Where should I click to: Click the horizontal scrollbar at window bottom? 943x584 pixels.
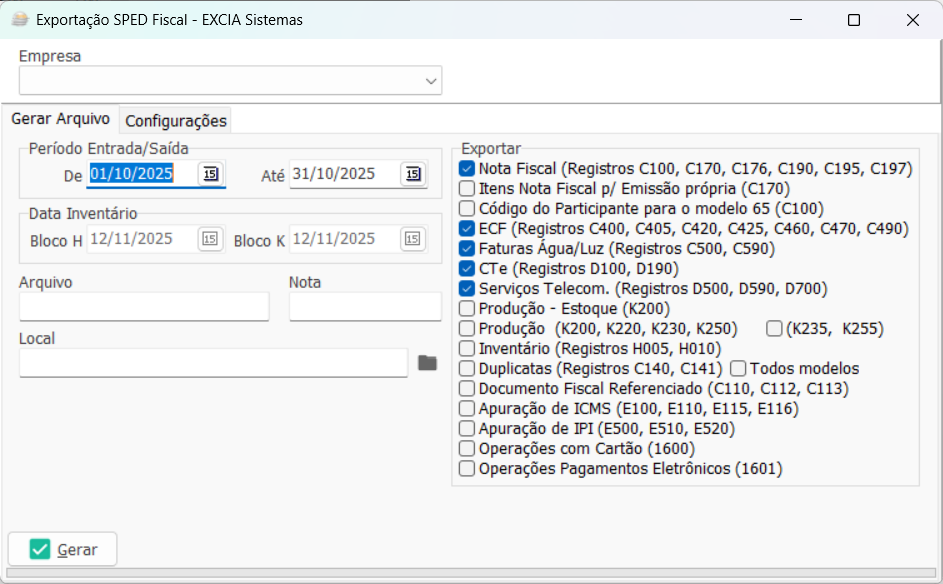click(470, 574)
